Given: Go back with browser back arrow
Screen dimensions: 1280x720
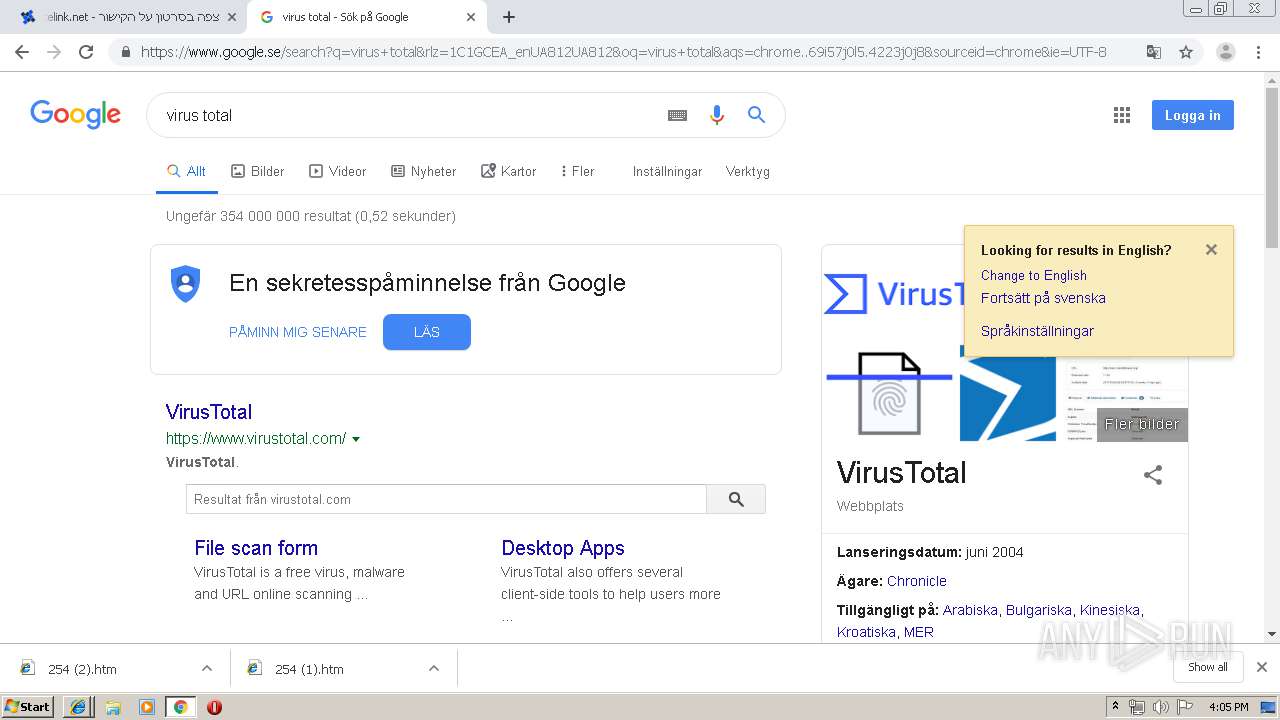Looking at the screenshot, I should [x=22, y=52].
